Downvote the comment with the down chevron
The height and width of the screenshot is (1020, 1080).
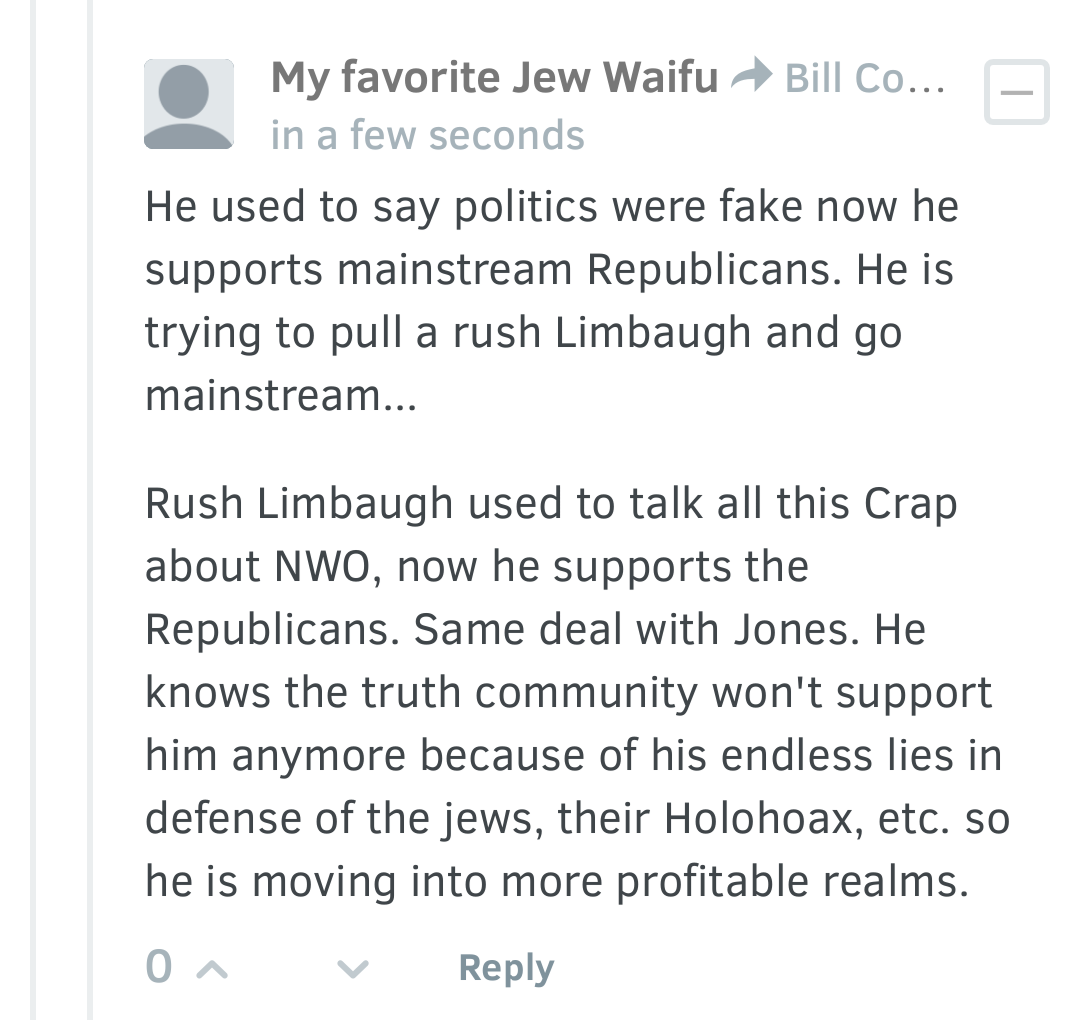(353, 969)
